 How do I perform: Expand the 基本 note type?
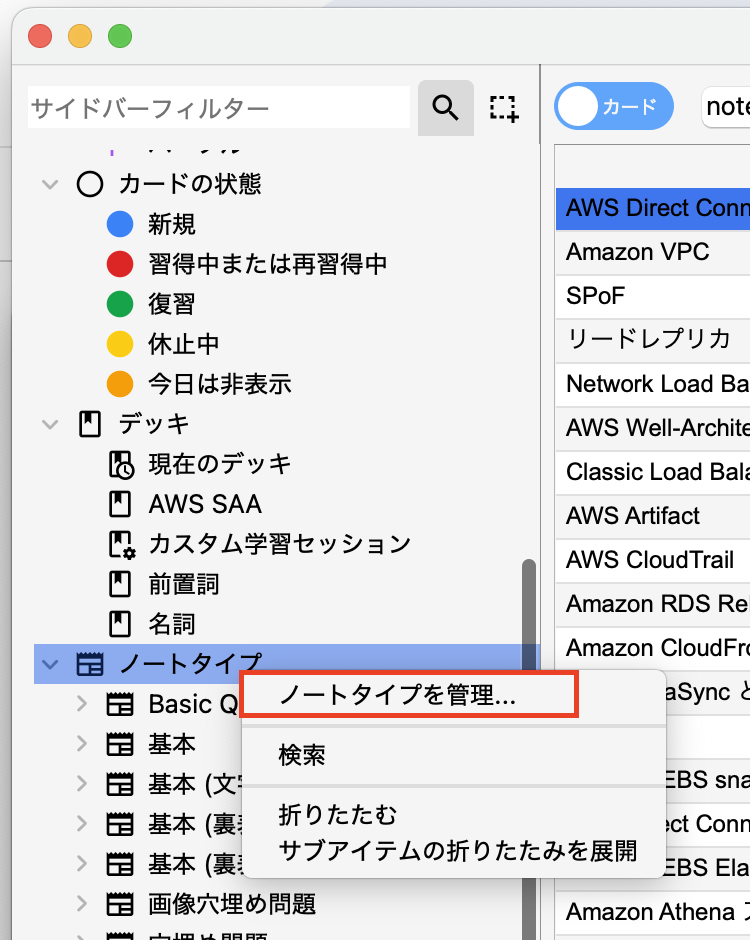tap(82, 744)
